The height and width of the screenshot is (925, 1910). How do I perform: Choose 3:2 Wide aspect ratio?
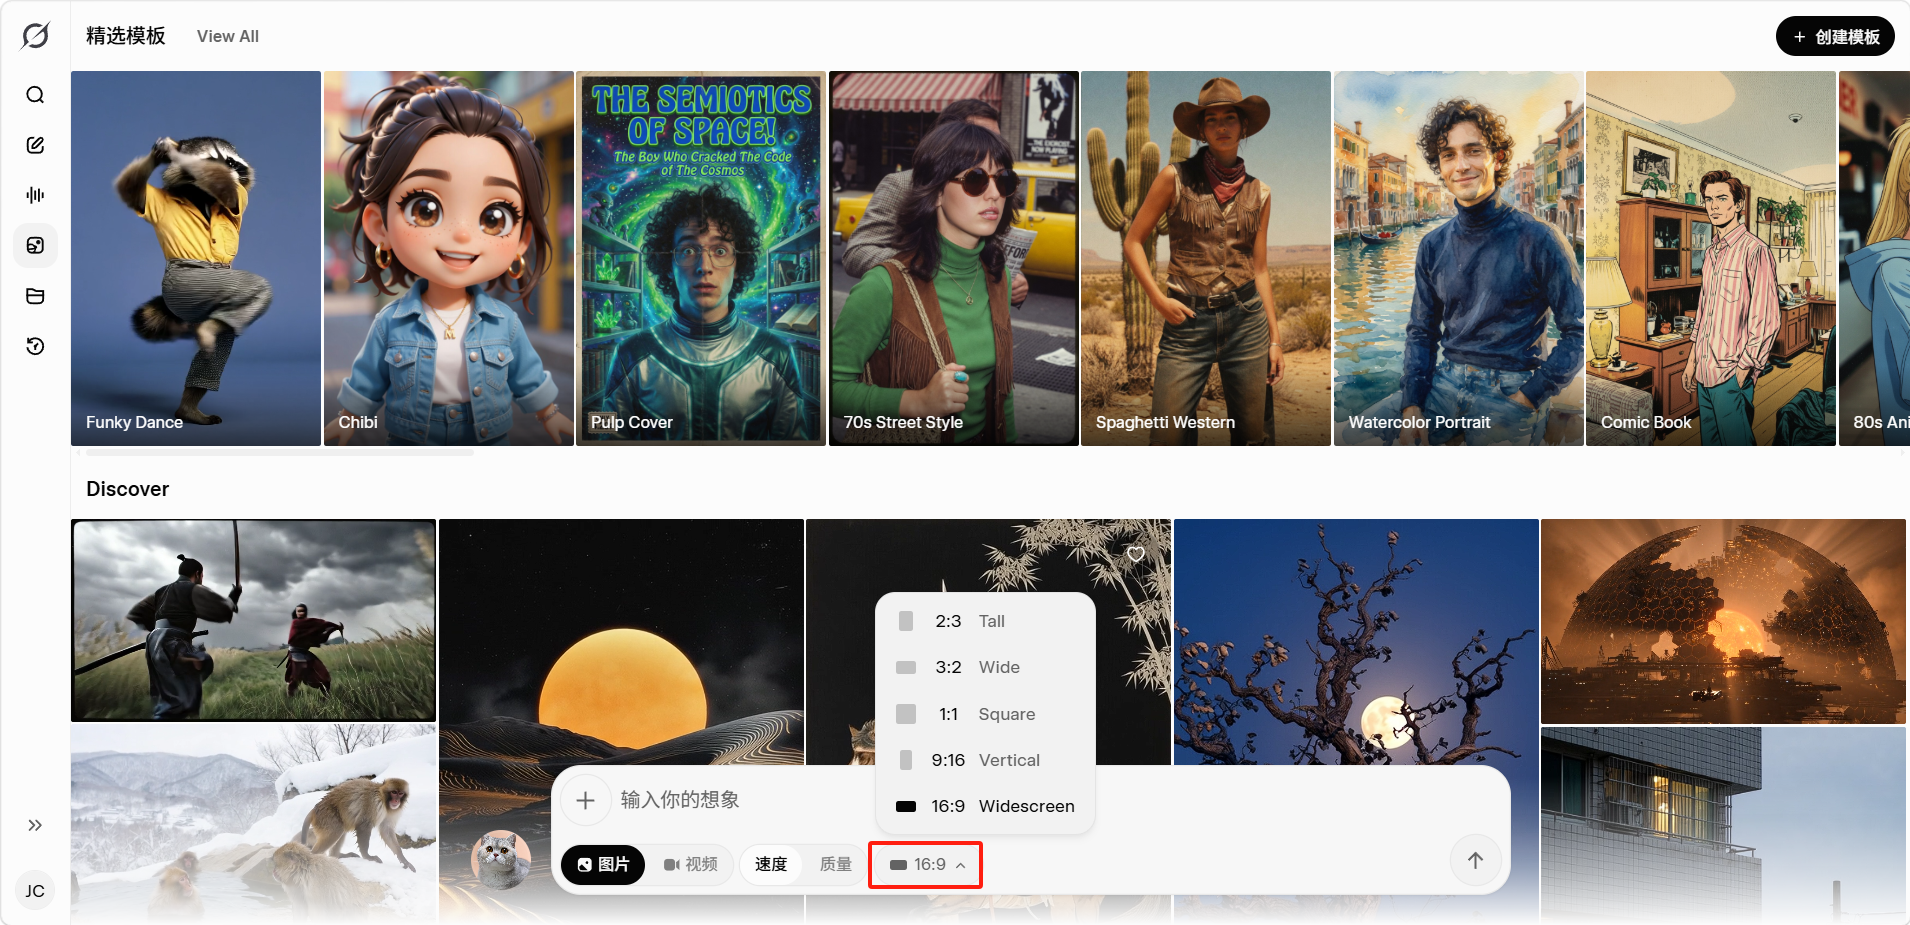pos(985,667)
